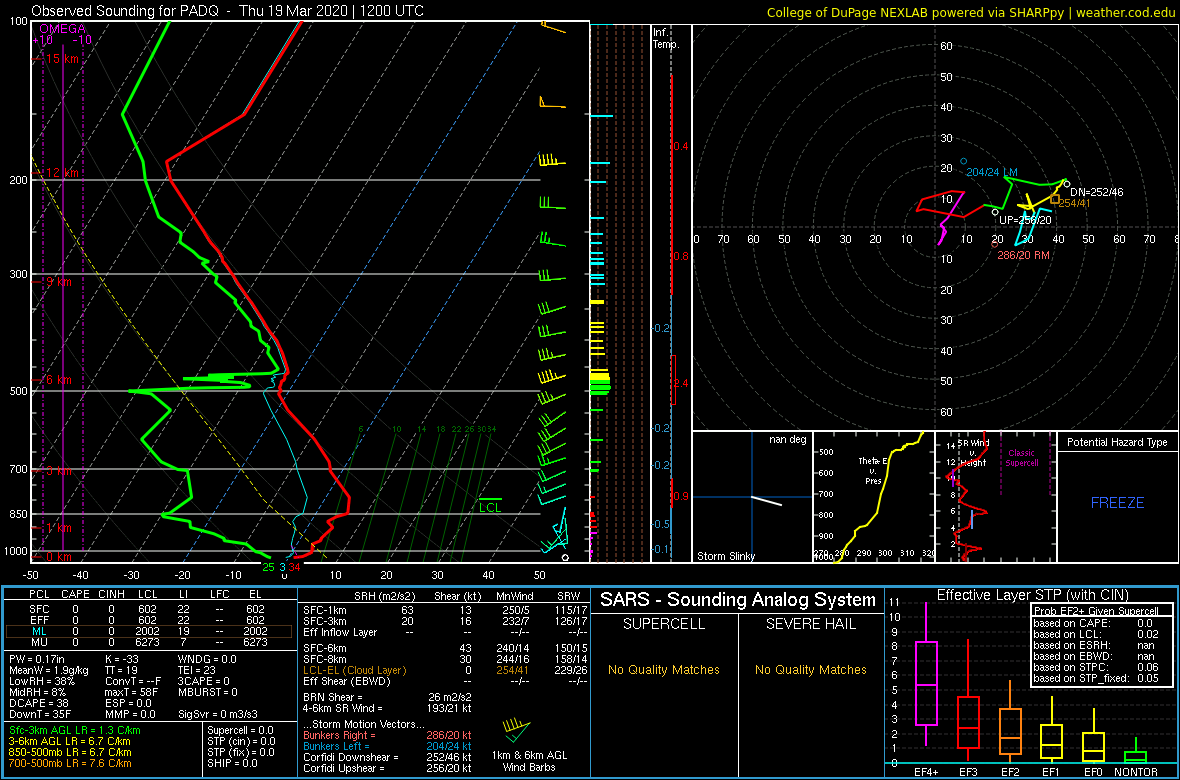Viewport: 1180px width, 780px height.
Task: Click the Corfidi downshear DN circle marker
Action: pos(1066,184)
